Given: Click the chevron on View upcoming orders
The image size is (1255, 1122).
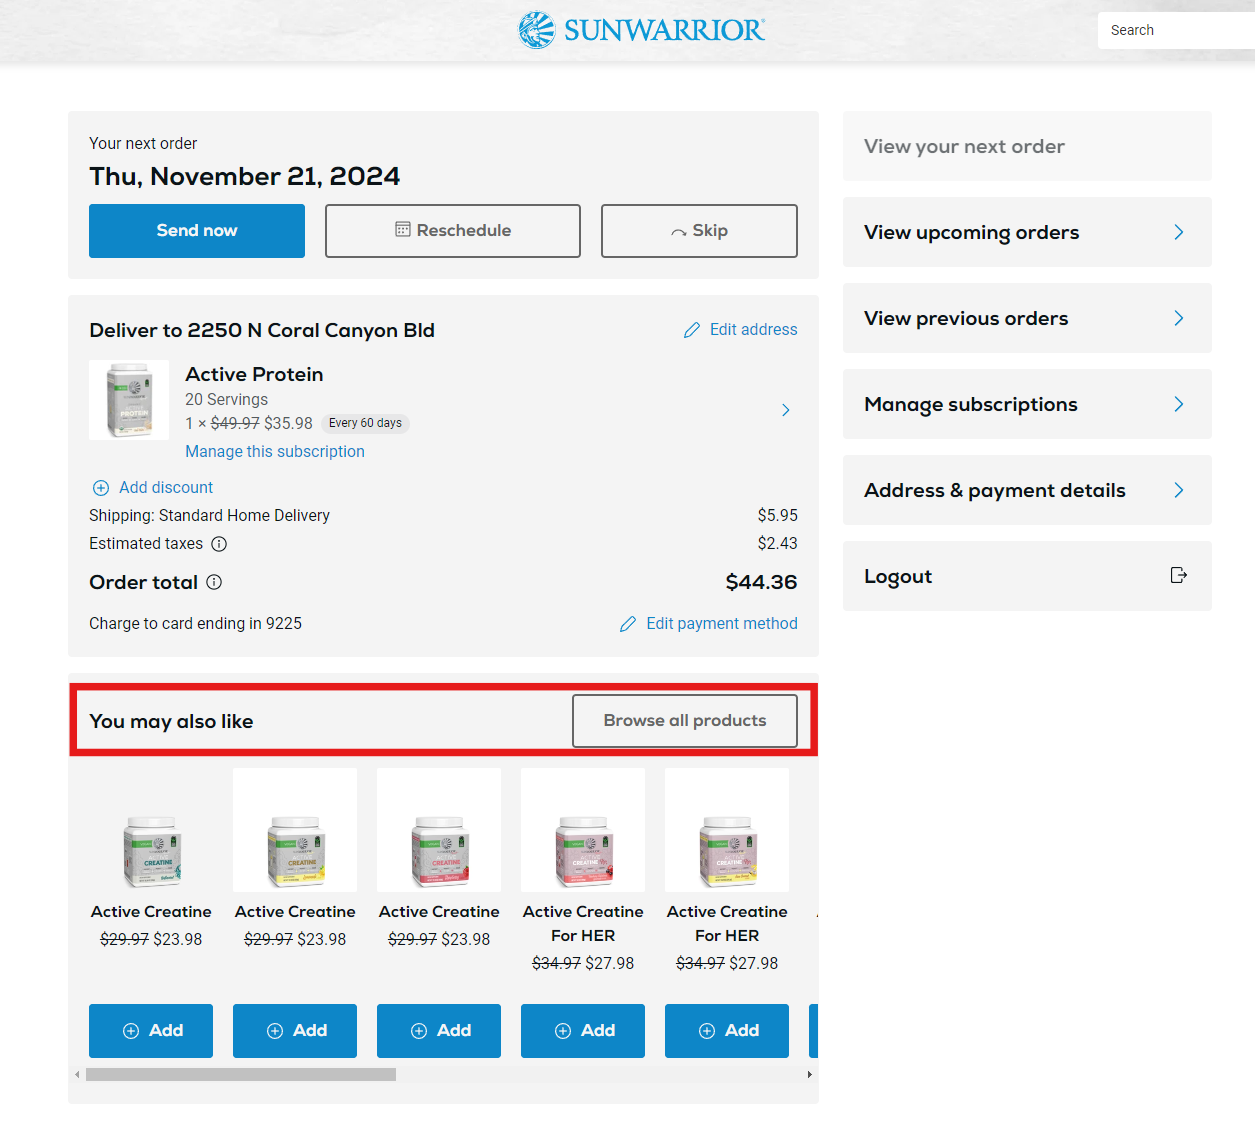Looking at the screenshot, I should (x=1179, y=232).
